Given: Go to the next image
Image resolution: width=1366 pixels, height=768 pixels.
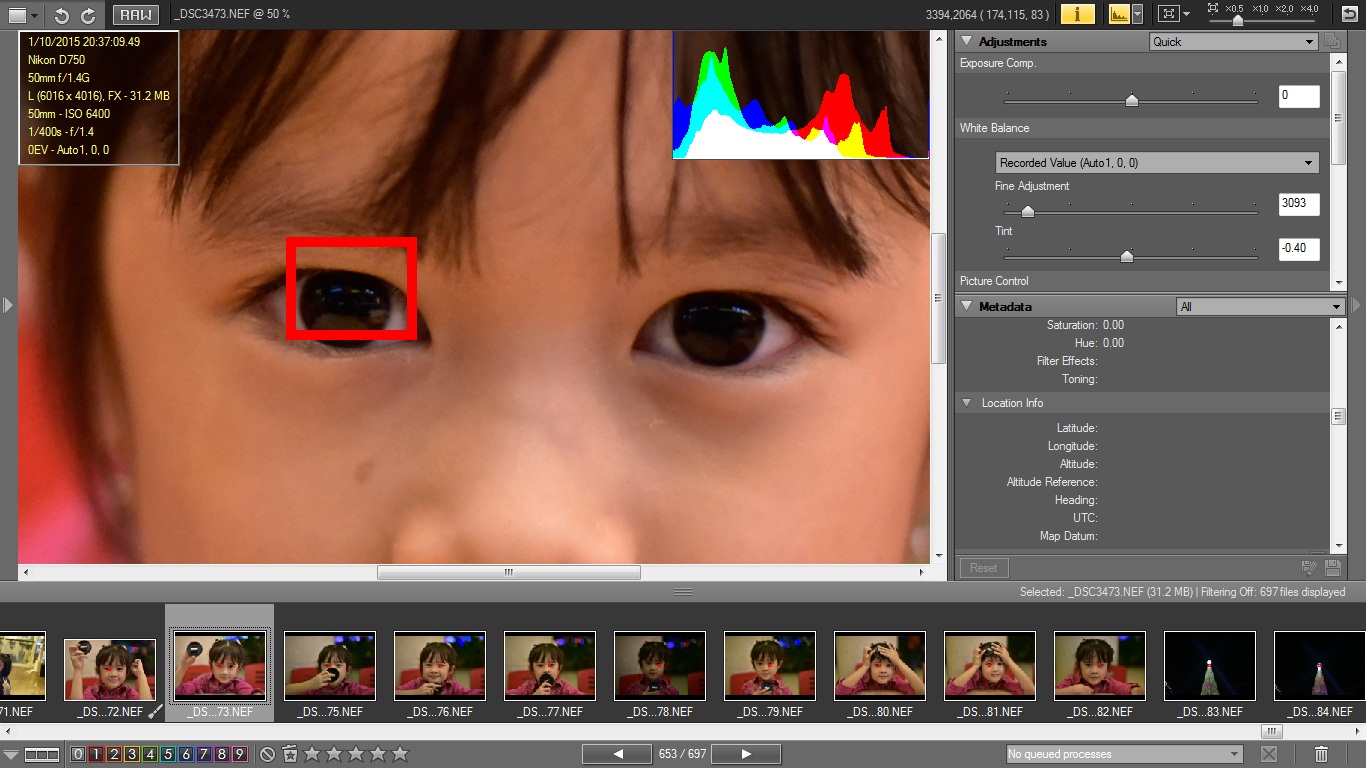Looking at the screenshot, I should [x=746, y=754].
